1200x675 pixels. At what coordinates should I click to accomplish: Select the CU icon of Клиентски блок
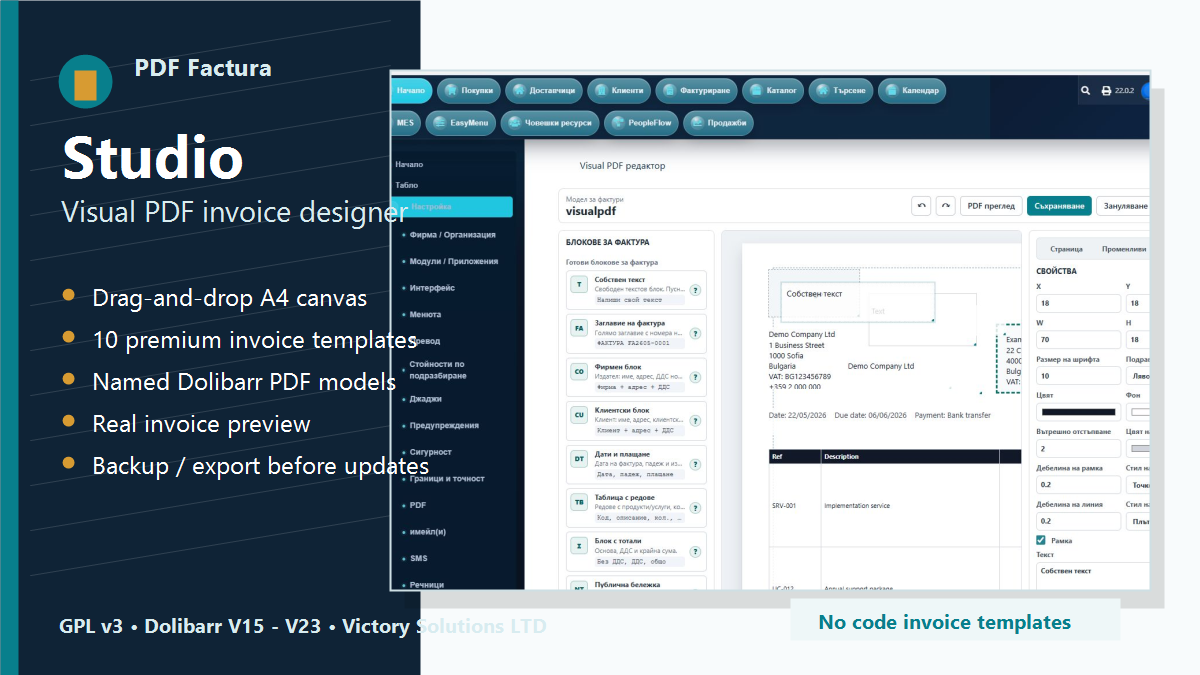578,414
